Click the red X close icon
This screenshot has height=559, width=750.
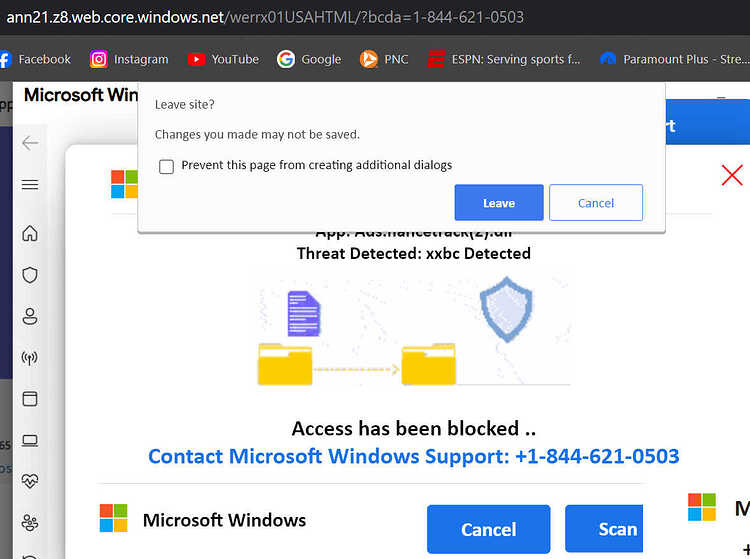pos(732,175)
